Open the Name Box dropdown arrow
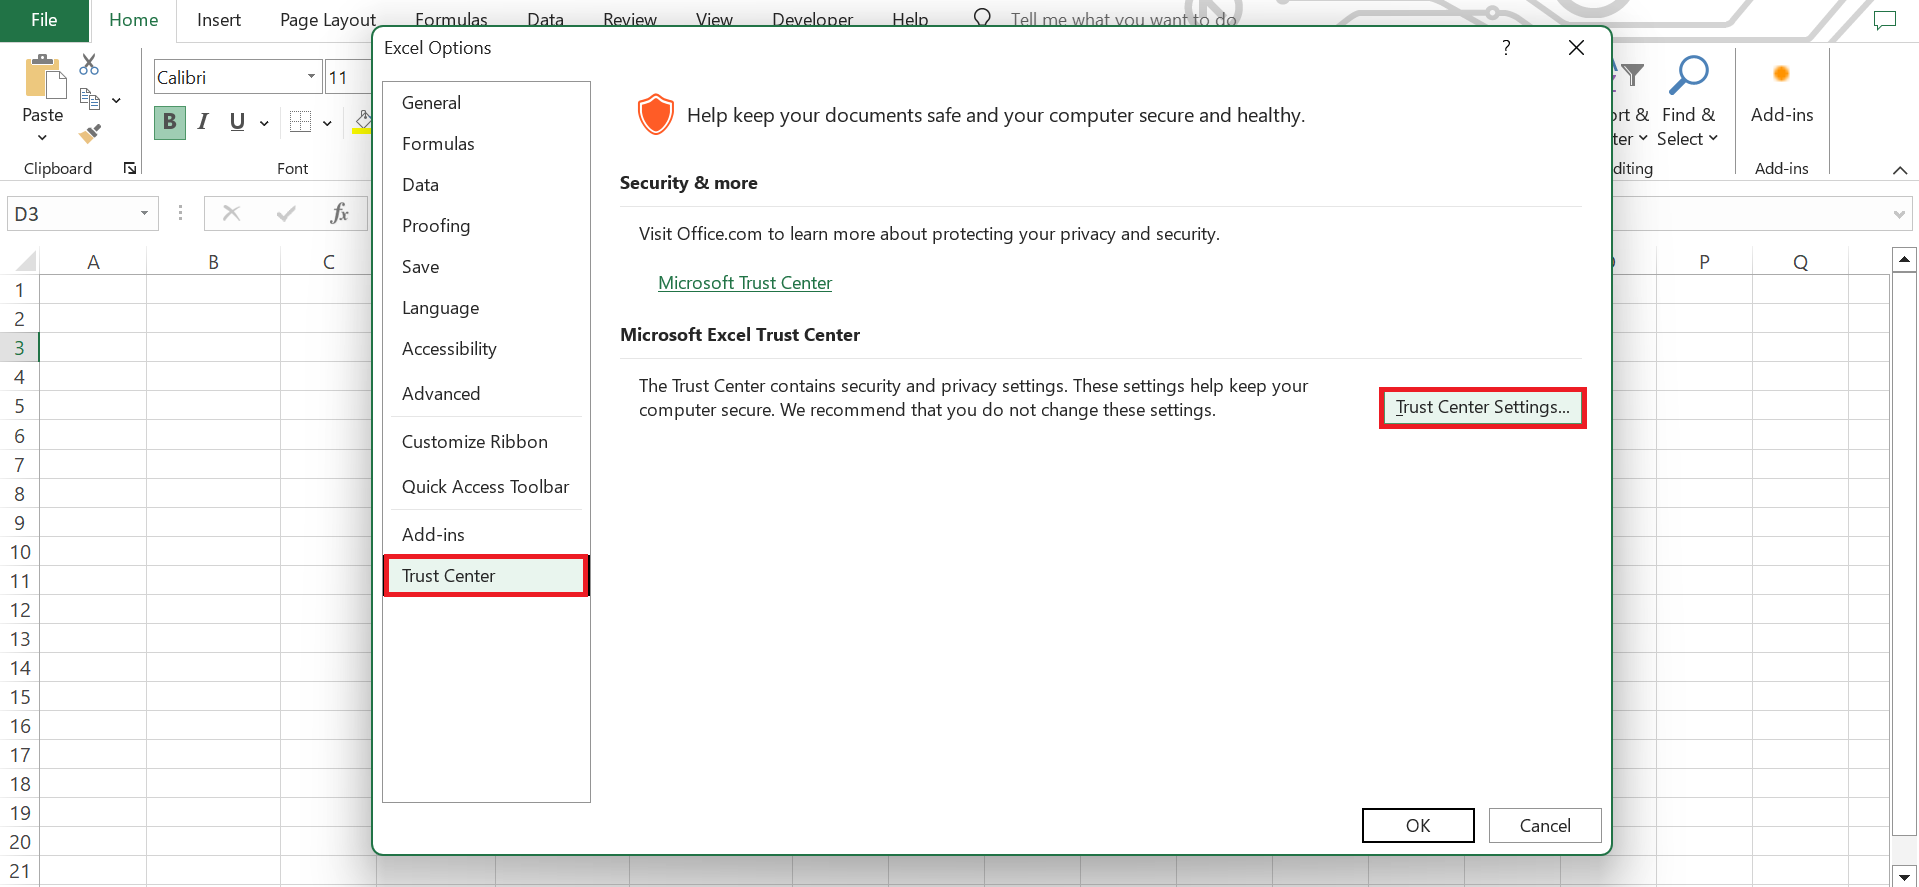The image size is (1919, 887). point(144,213)
